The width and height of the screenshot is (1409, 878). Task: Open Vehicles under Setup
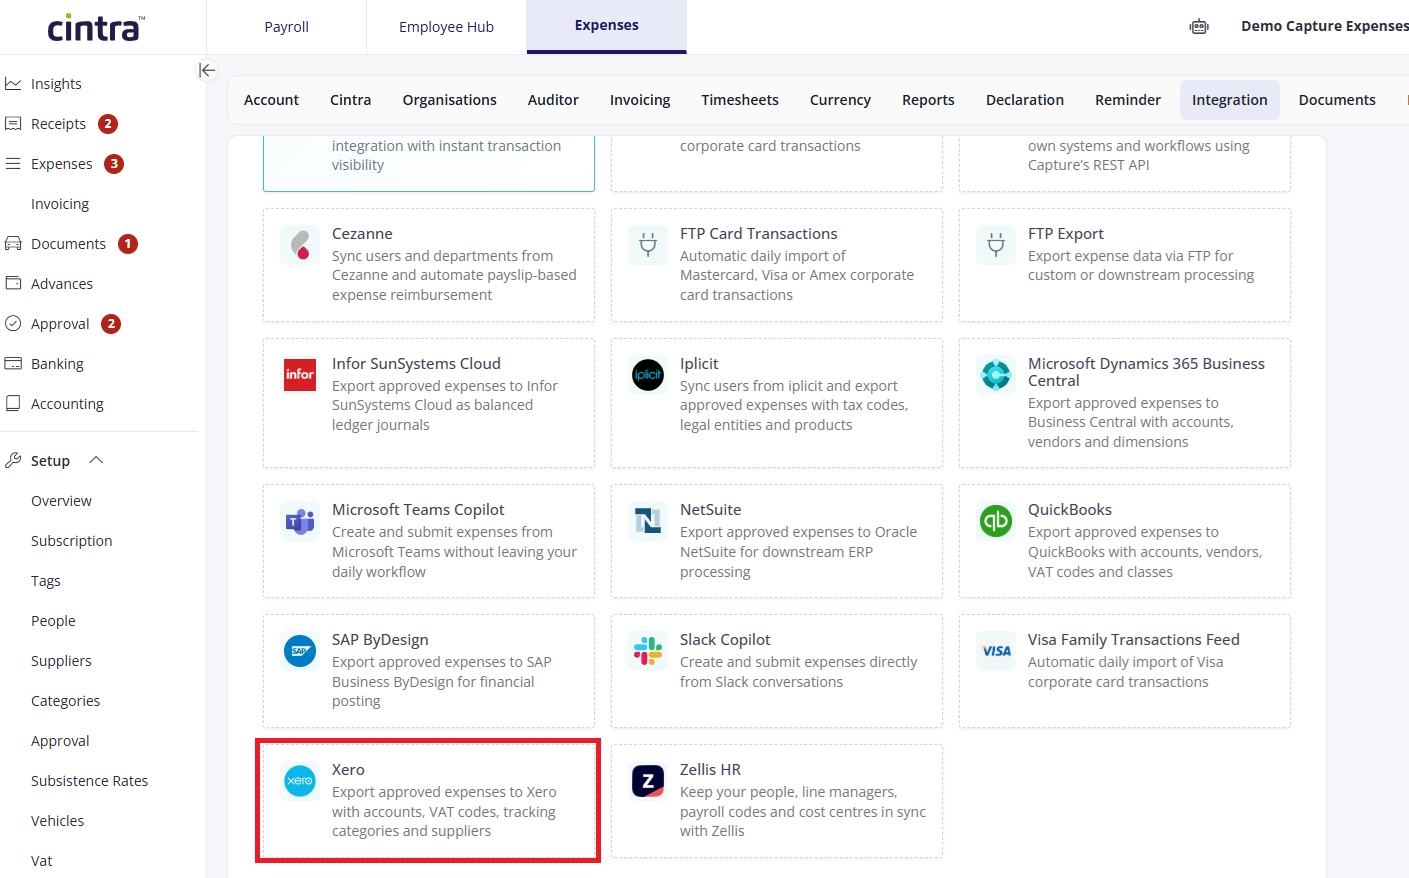57,821
